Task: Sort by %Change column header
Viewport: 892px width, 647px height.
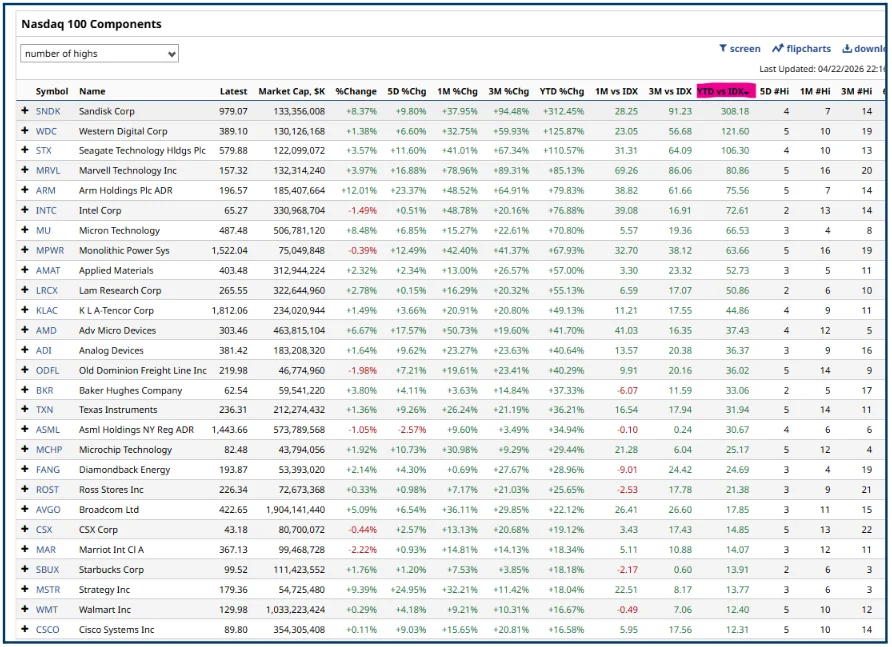Action: [356, 91]
